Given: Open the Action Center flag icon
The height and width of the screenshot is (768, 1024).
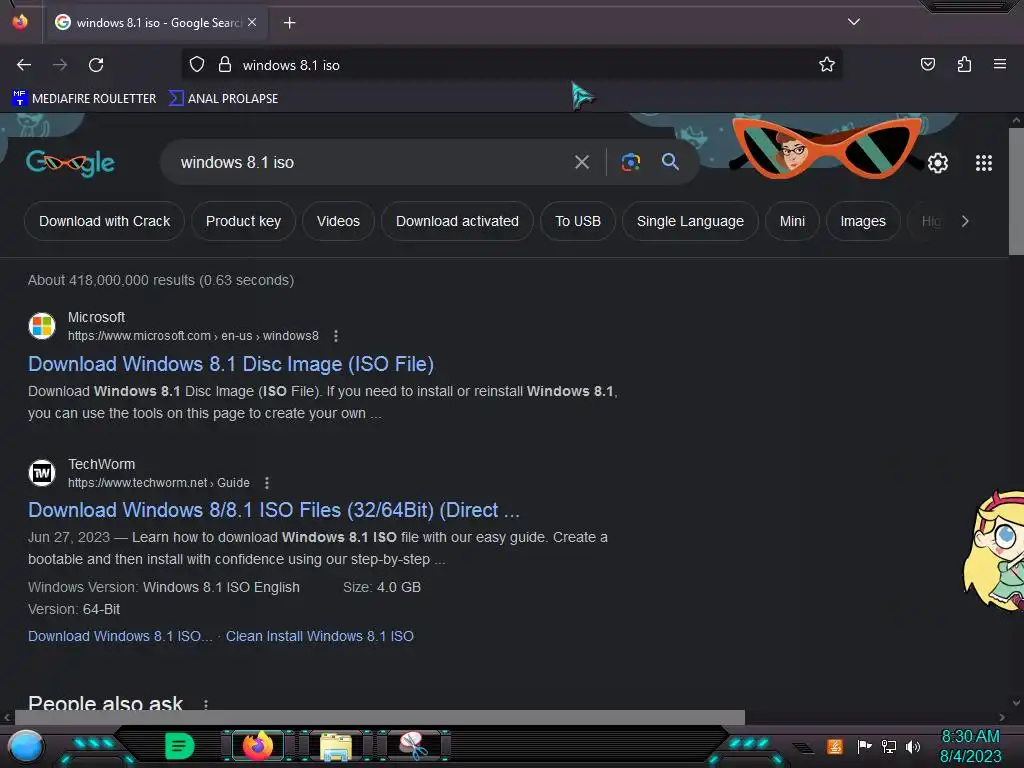Looking at the screenshot, I should (x=864, y=746).
